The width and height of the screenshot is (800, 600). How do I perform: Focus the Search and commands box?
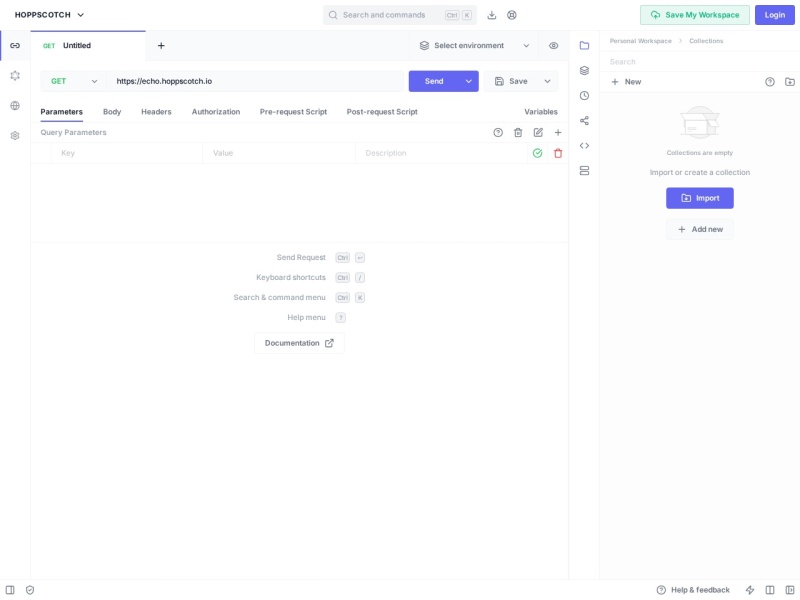(400, 15)
